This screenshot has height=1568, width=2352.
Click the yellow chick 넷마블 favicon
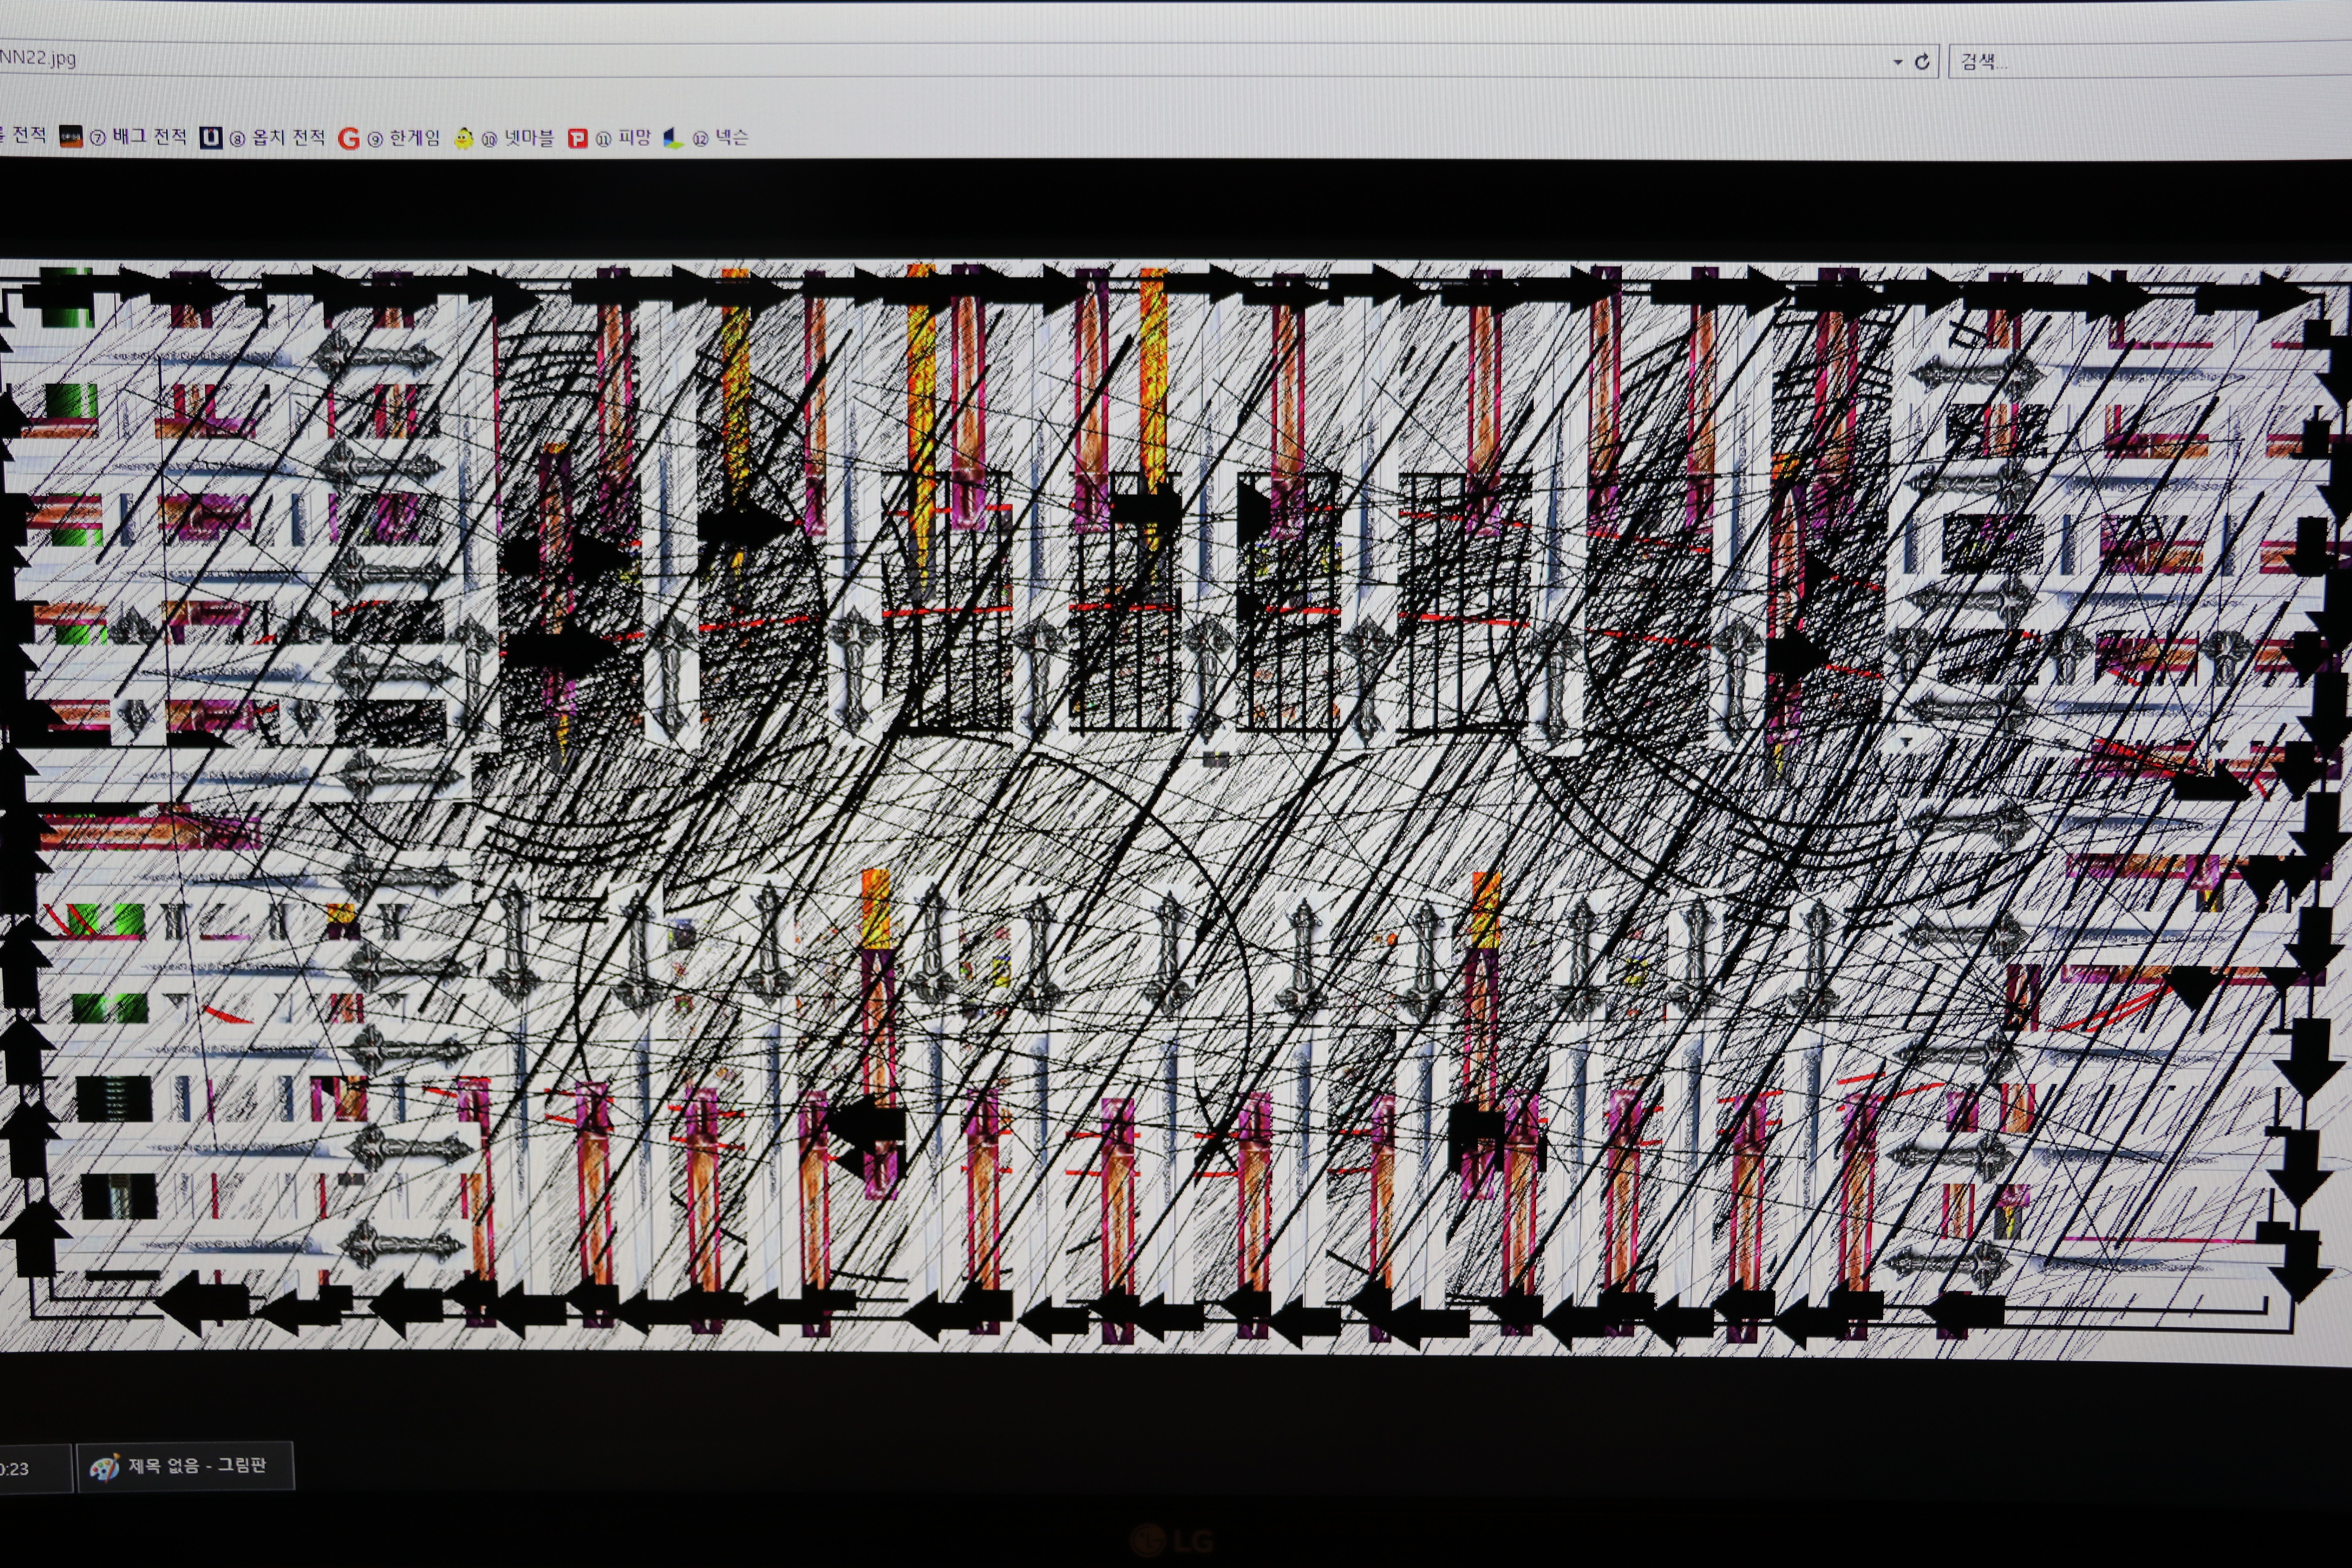tap(463, 139)
